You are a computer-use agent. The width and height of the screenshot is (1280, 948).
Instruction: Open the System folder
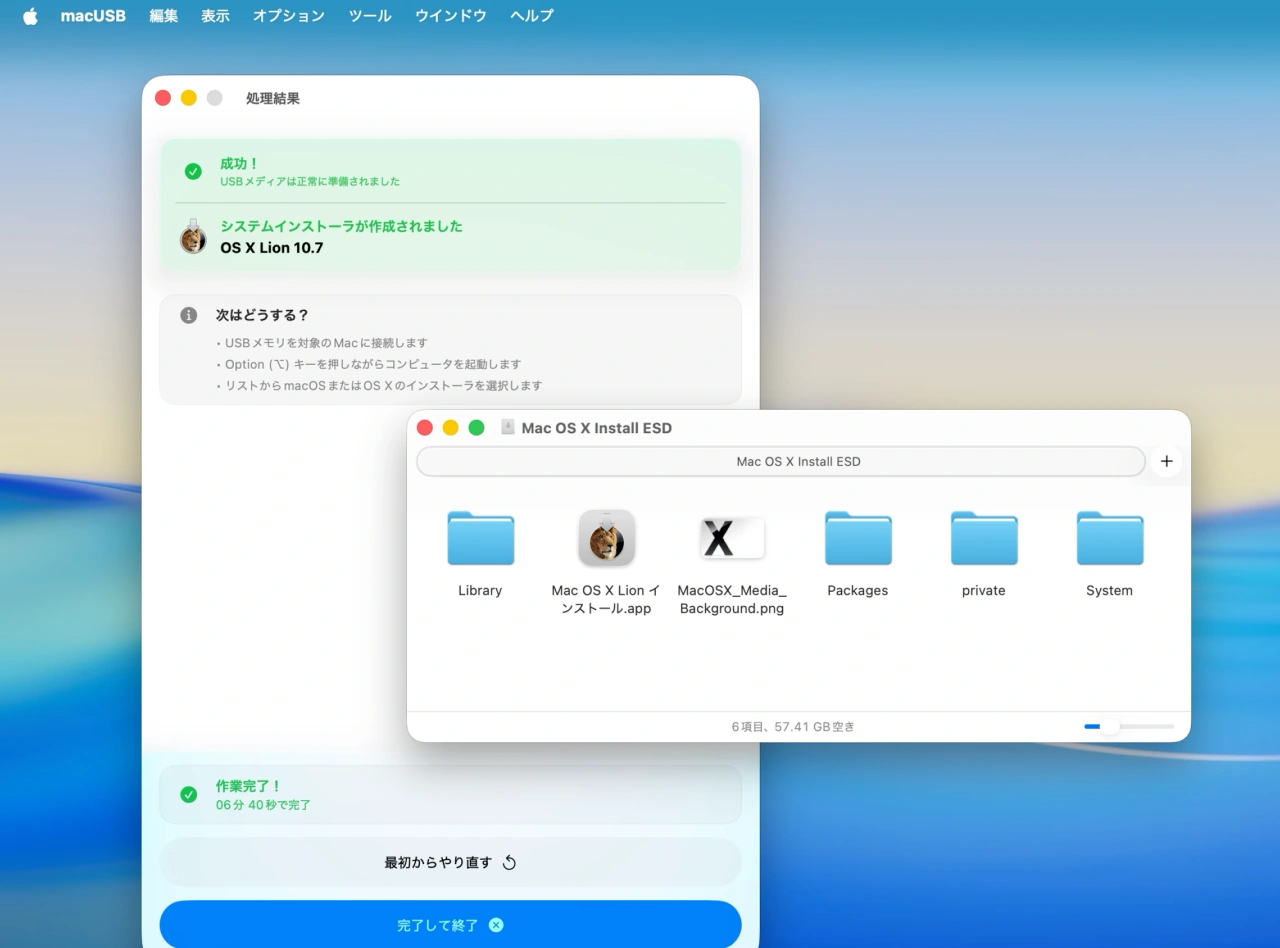coord(1109,538)
